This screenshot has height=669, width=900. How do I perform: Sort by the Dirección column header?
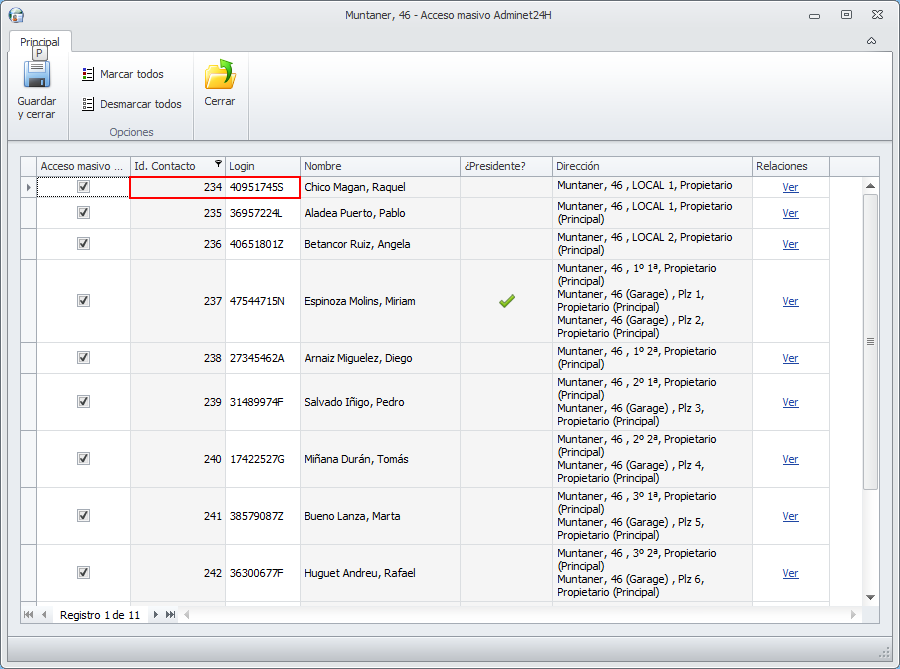coord(652,166)
